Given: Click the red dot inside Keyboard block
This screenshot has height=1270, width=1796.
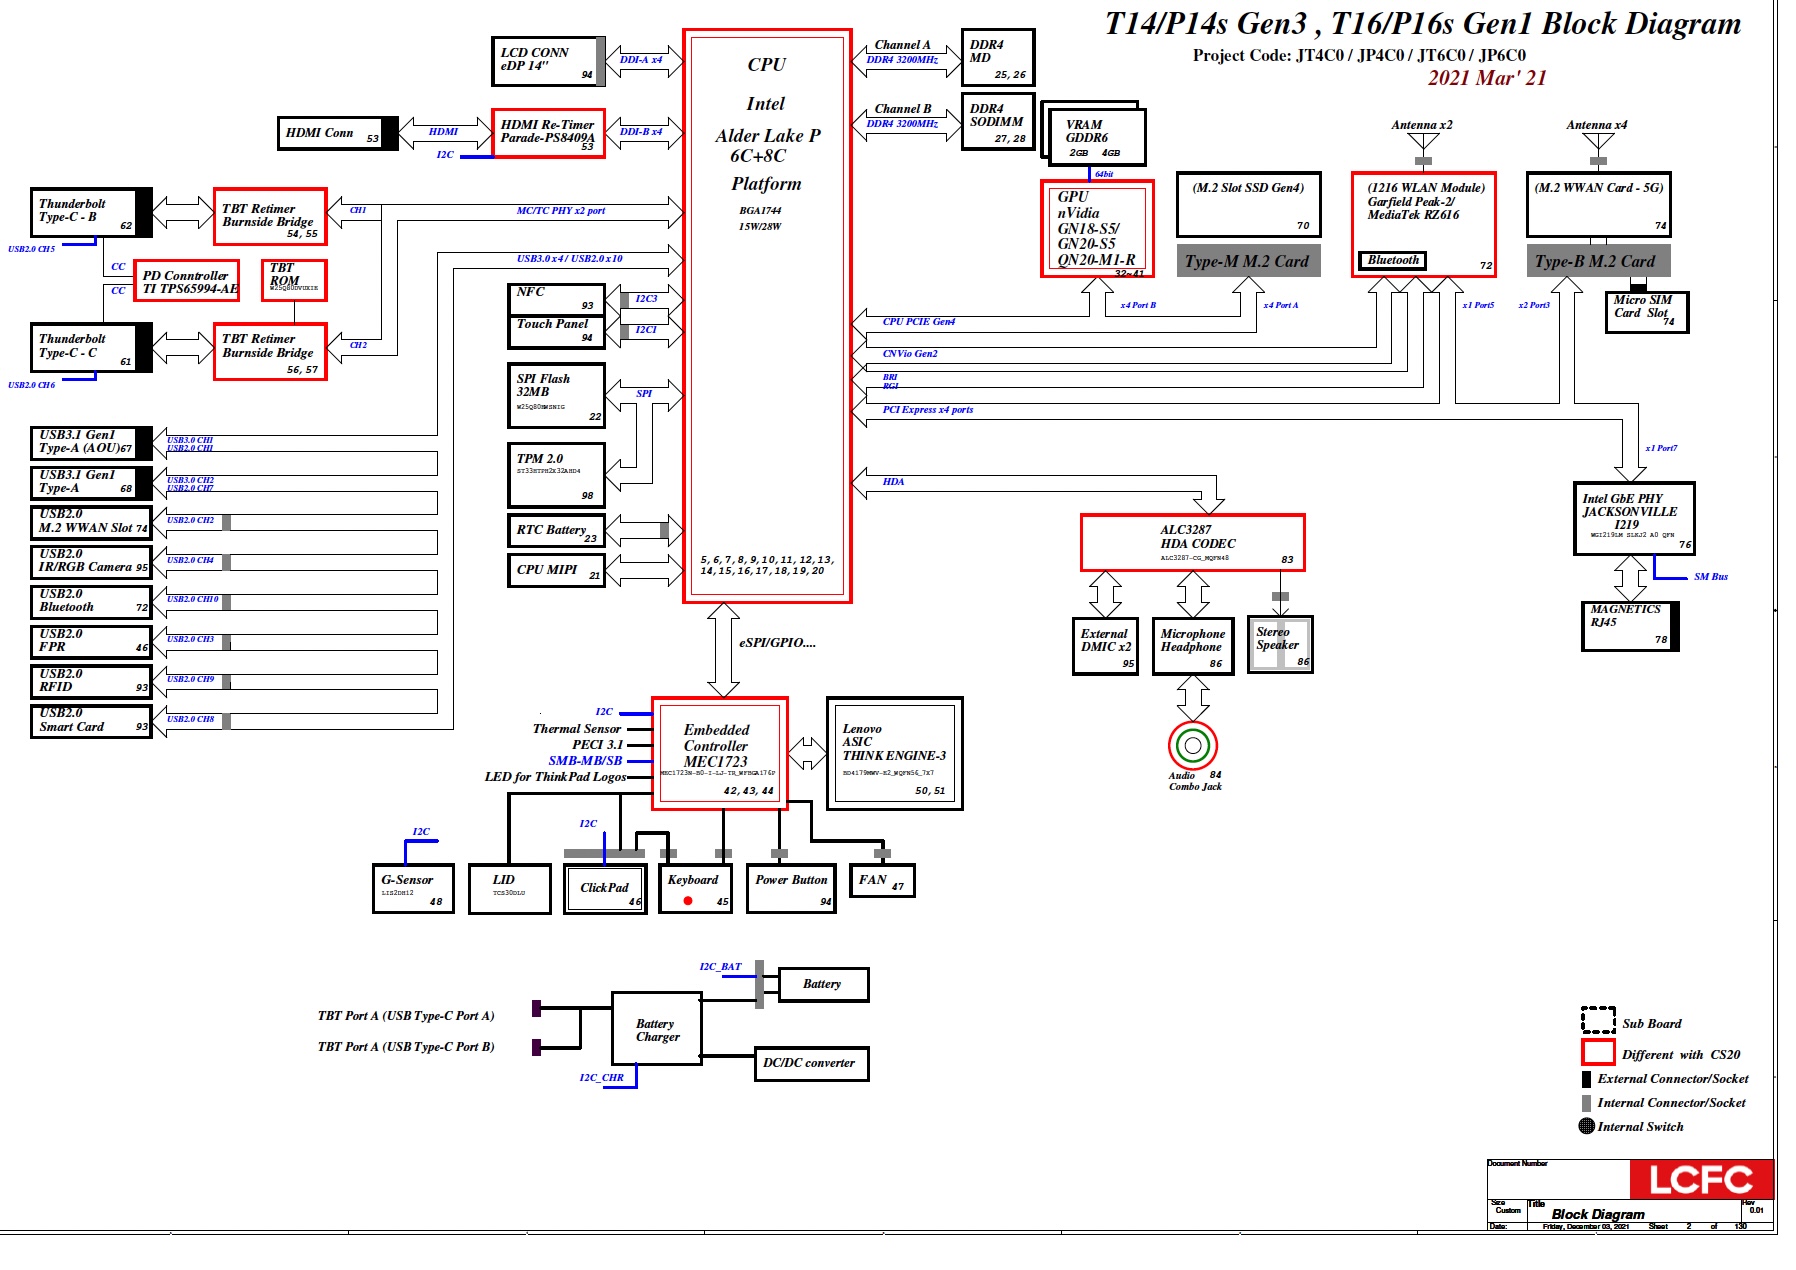Looking at the screenshot, I should point(688,901).
